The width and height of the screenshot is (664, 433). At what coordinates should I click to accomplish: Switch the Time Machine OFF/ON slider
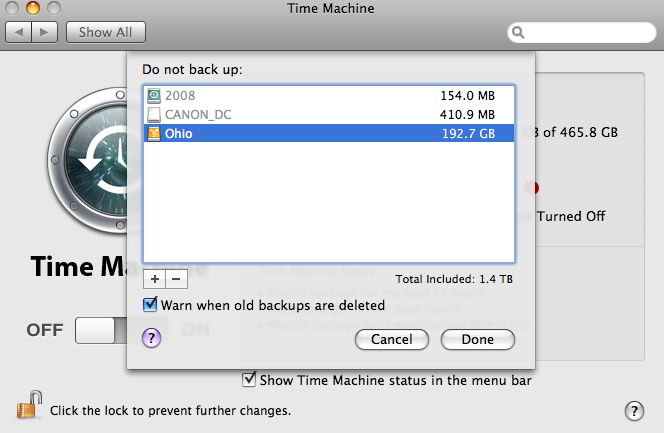pos(102,330)
